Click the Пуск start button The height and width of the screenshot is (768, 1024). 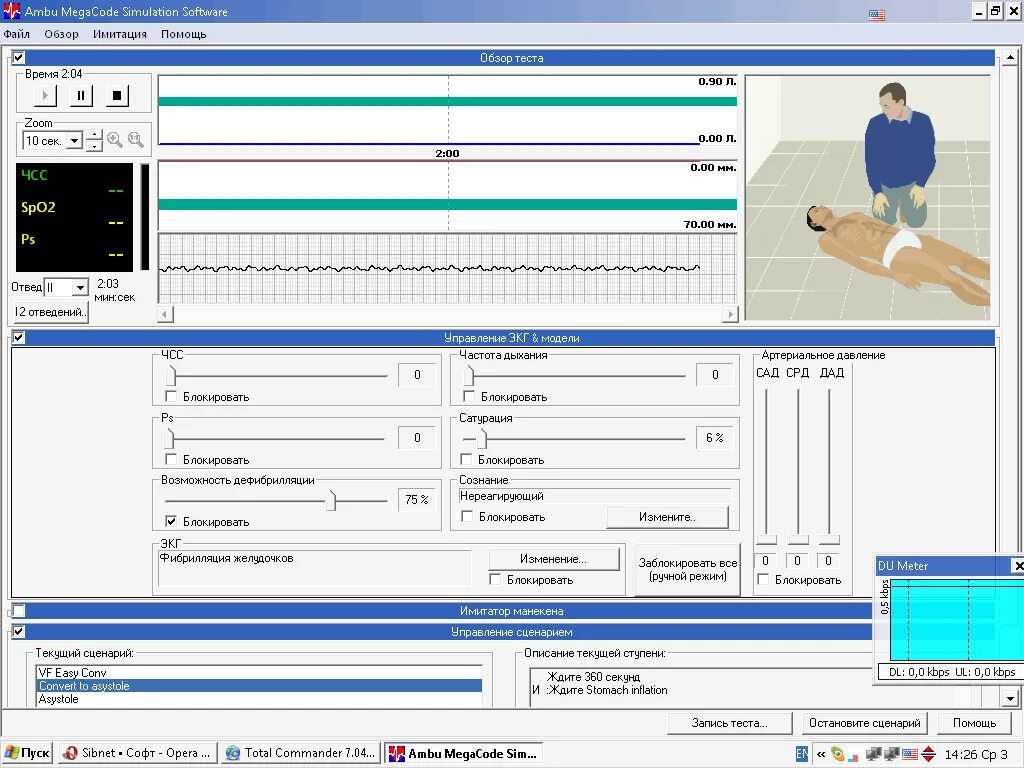27,753
